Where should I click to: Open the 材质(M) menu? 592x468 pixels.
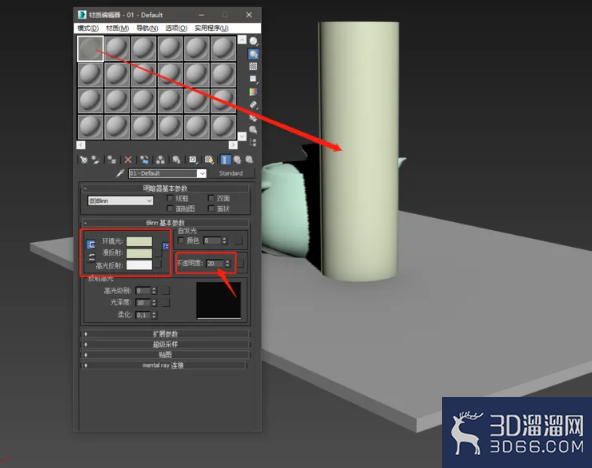[117, 28]
